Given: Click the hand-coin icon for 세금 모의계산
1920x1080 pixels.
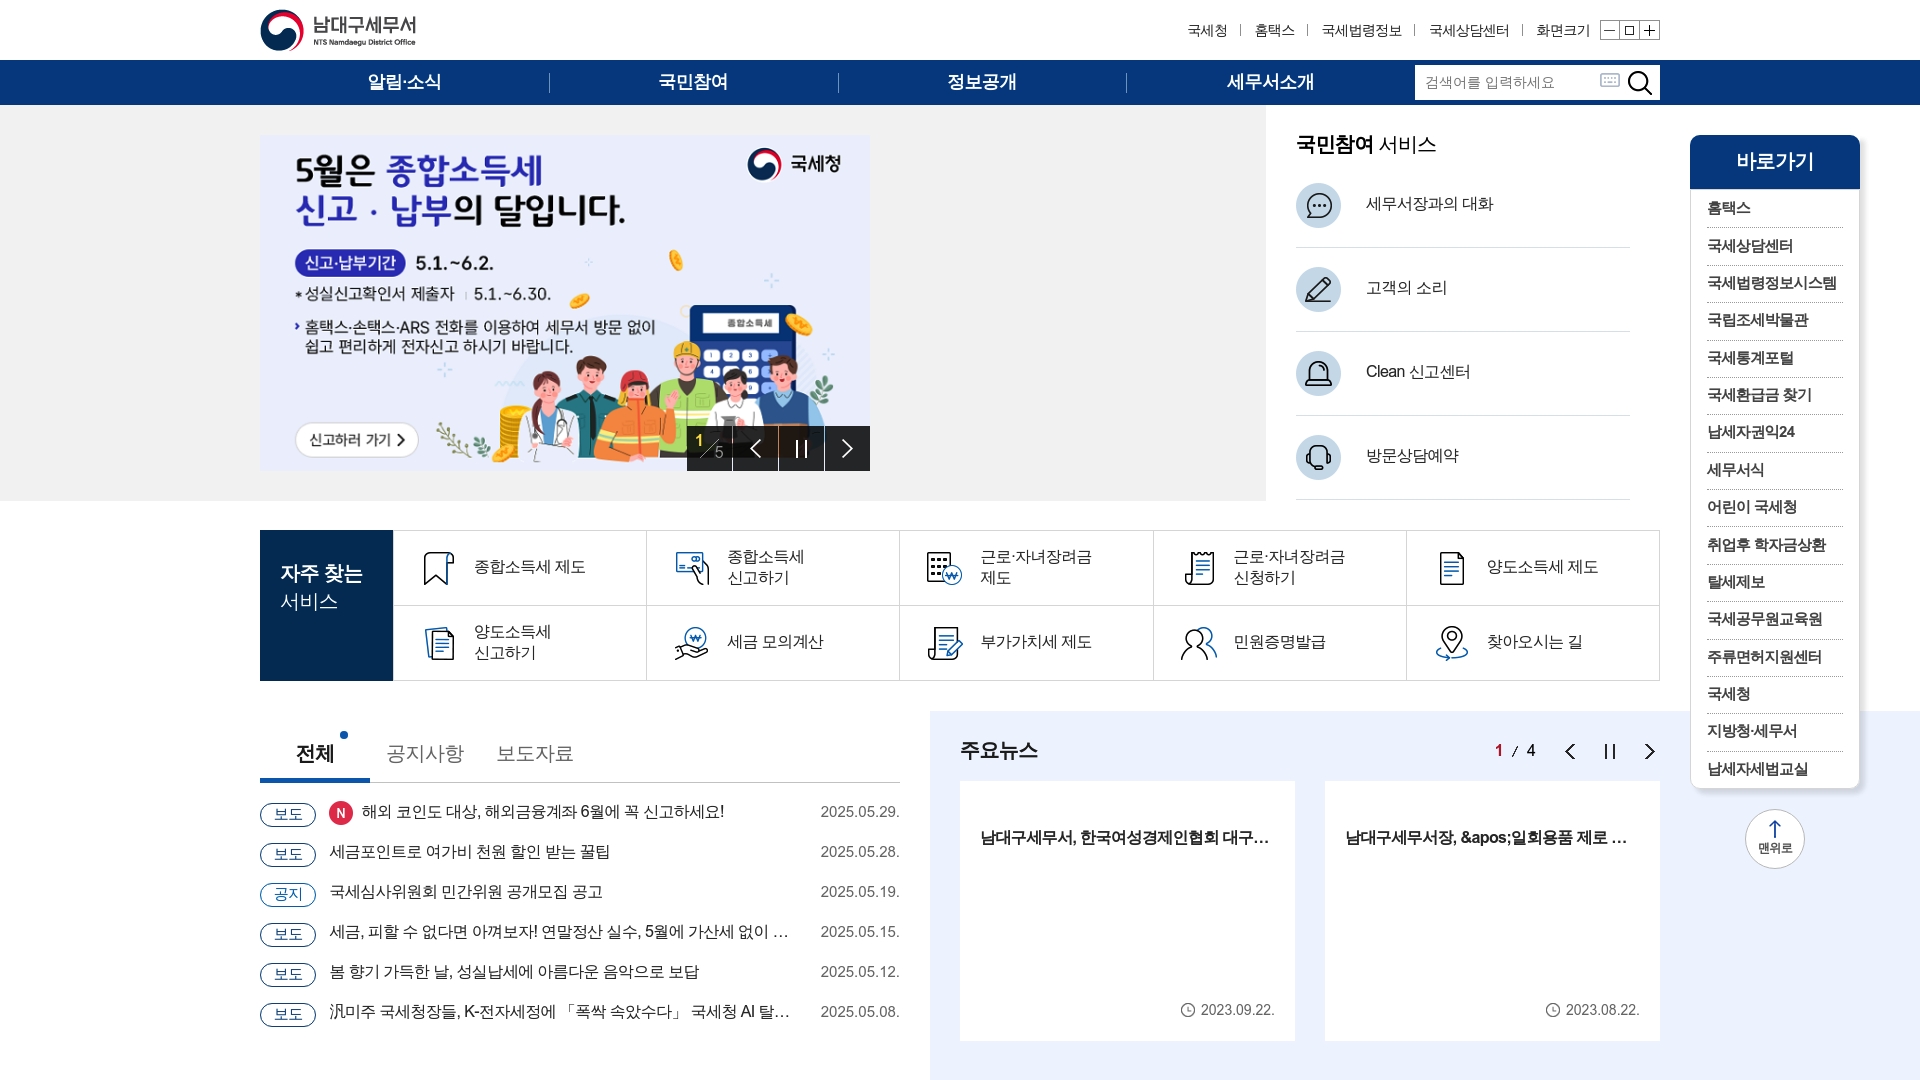Looking at the screenshot, I should click(691, 643).
